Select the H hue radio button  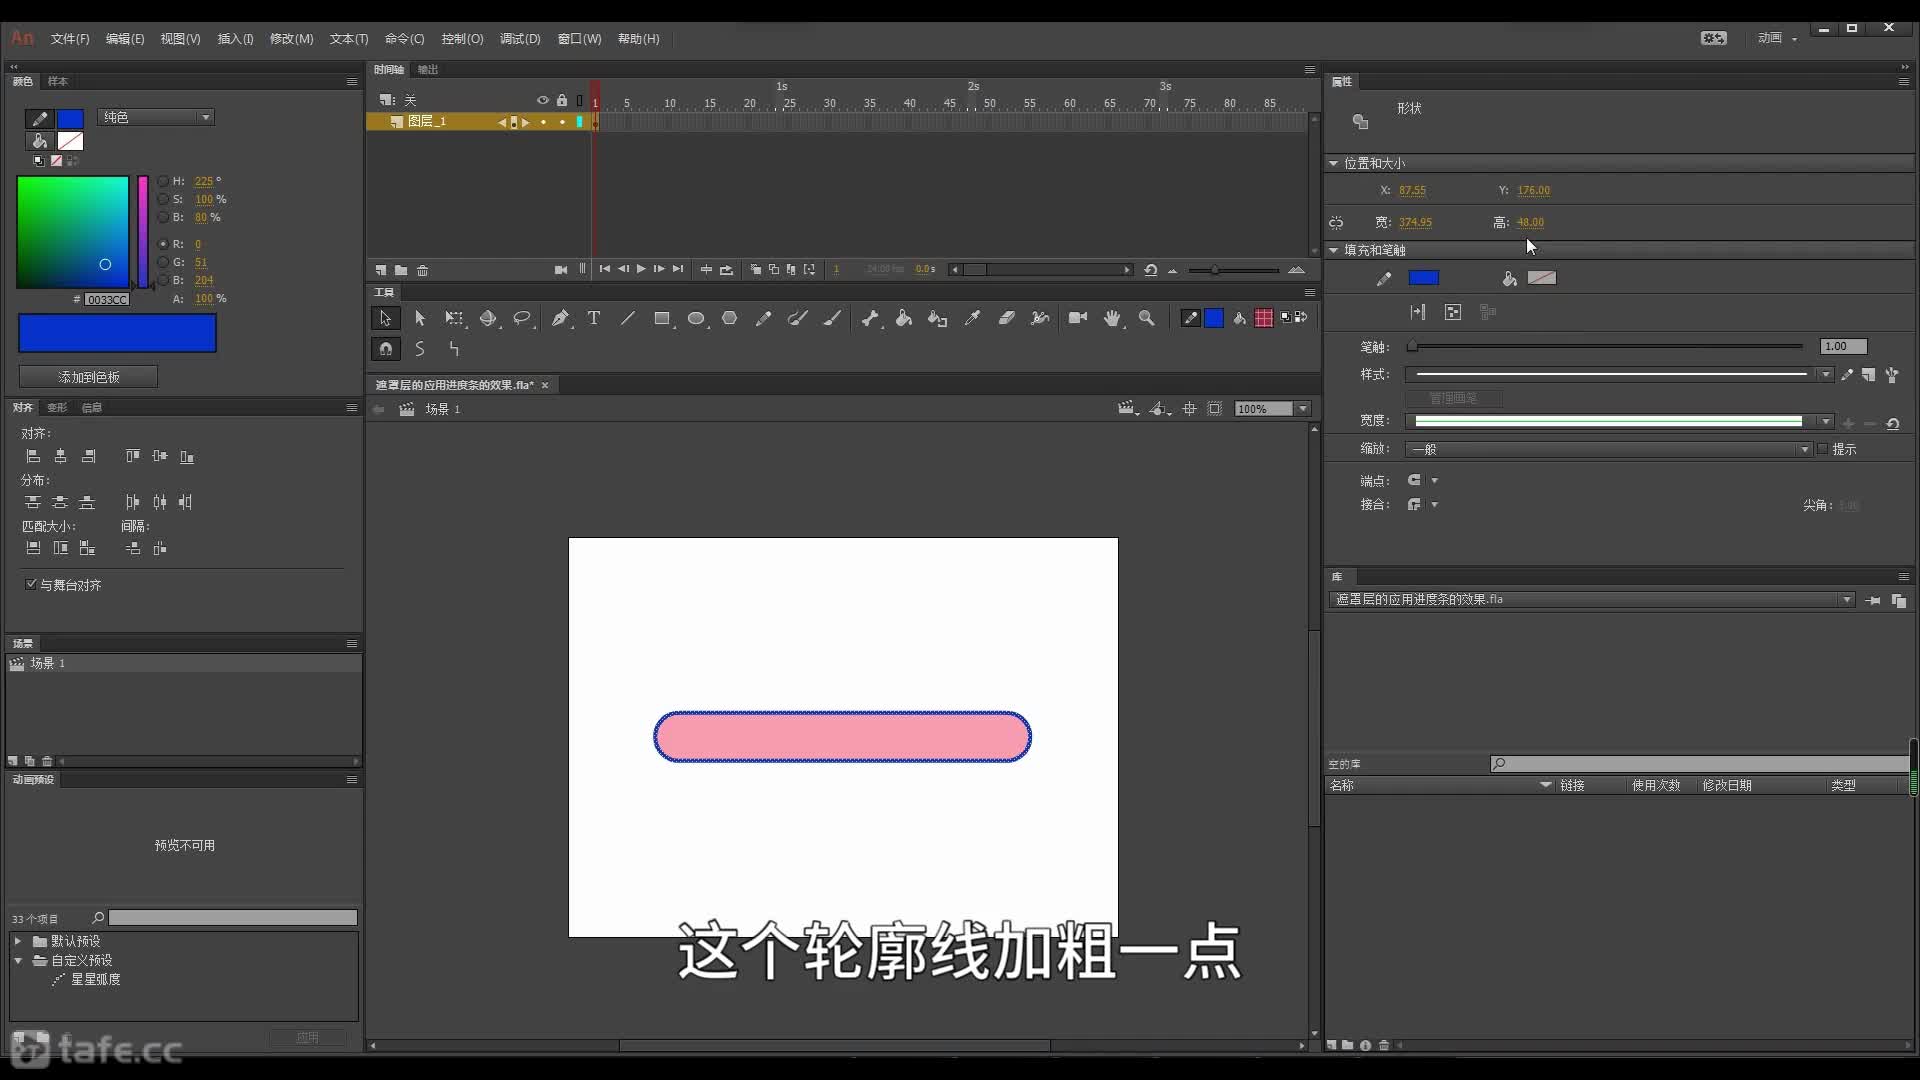(x=163, y=181)
